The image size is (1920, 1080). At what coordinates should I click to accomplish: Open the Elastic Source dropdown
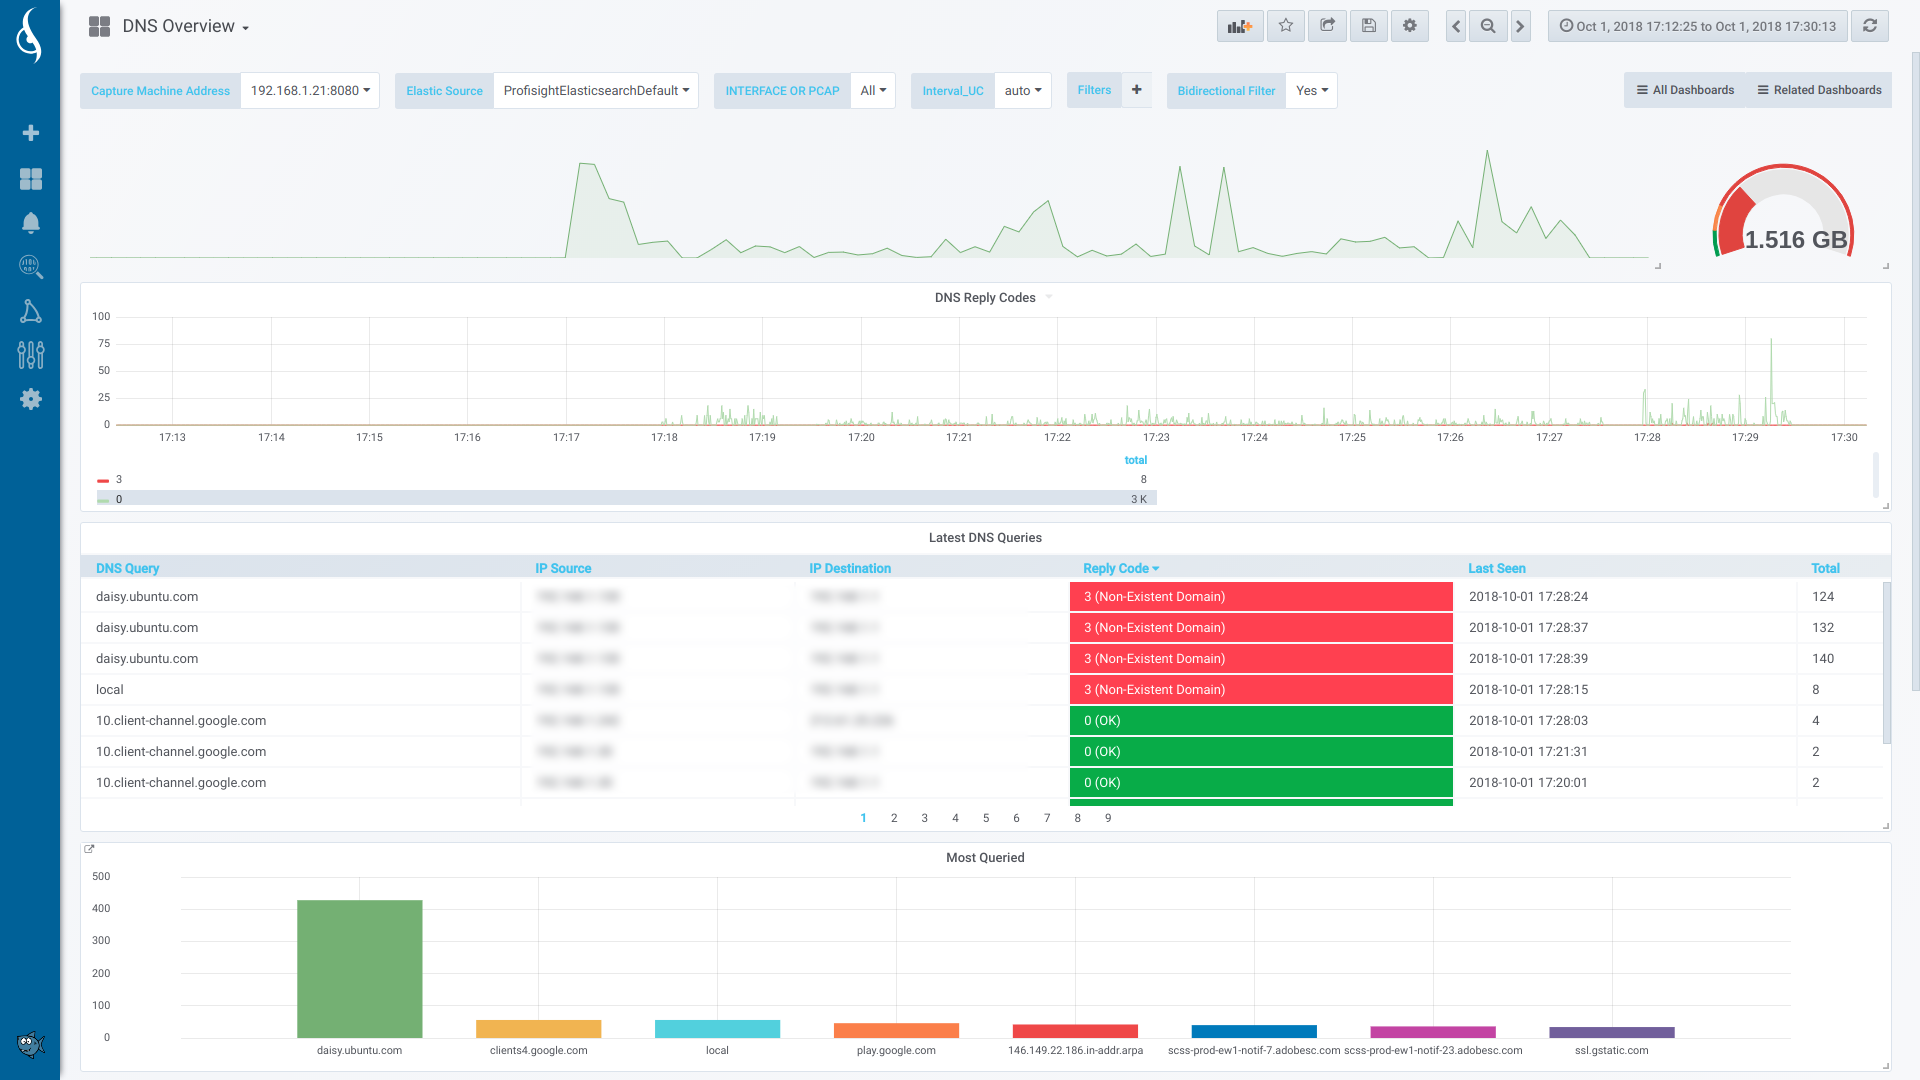(x=596, y=90)
